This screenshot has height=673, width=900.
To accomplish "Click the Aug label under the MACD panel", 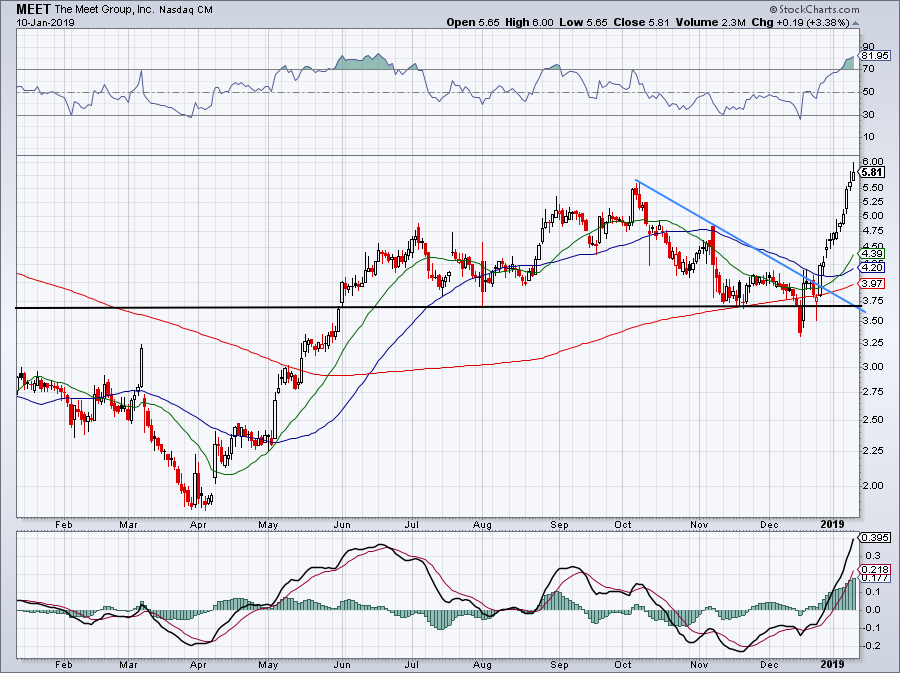I will tap(482, 665).
